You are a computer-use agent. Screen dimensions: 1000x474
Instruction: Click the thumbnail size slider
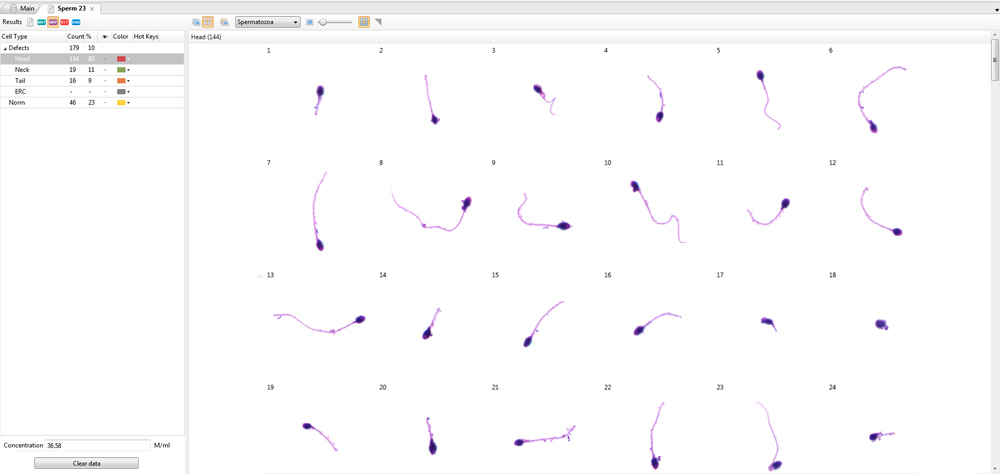tap(336, 22)
